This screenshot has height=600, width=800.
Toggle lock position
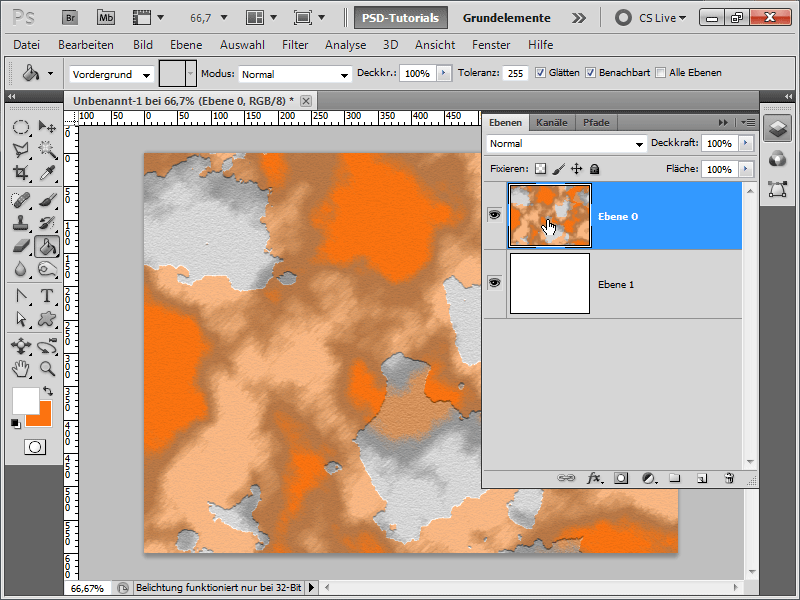[x=577, y=169]
